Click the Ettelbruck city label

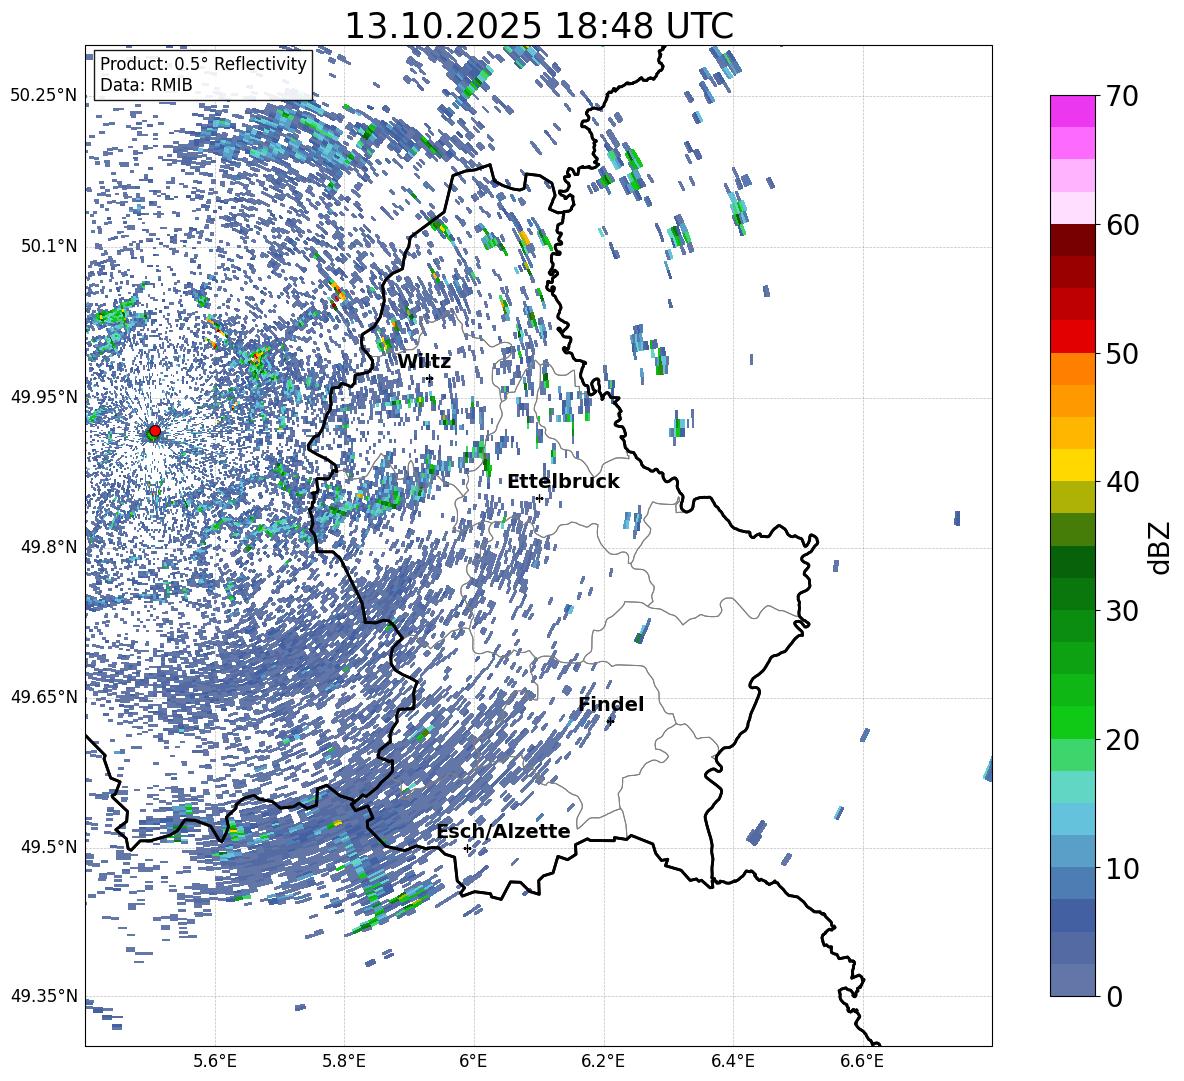563,482
